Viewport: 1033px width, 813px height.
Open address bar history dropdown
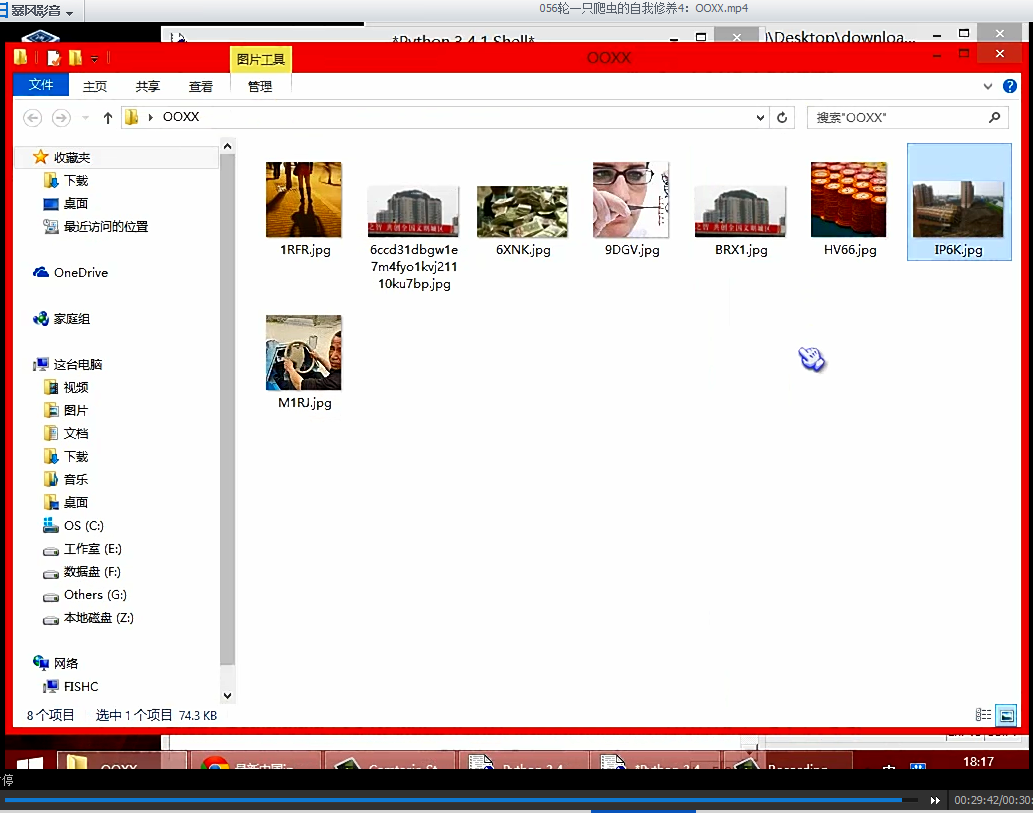[x=761, y=118]
